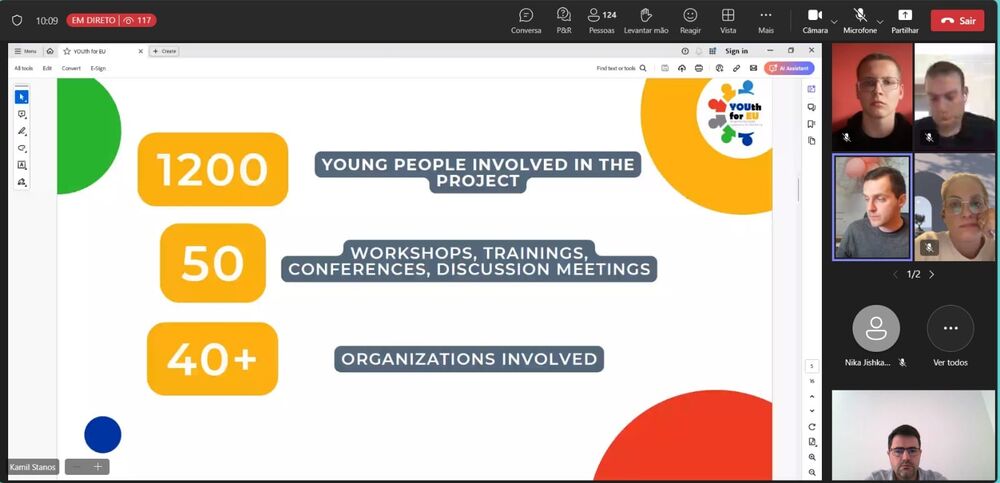Viewport: 1000px width, 483px height.
Task: Click the current page number box
Action: tap(812, 366)
